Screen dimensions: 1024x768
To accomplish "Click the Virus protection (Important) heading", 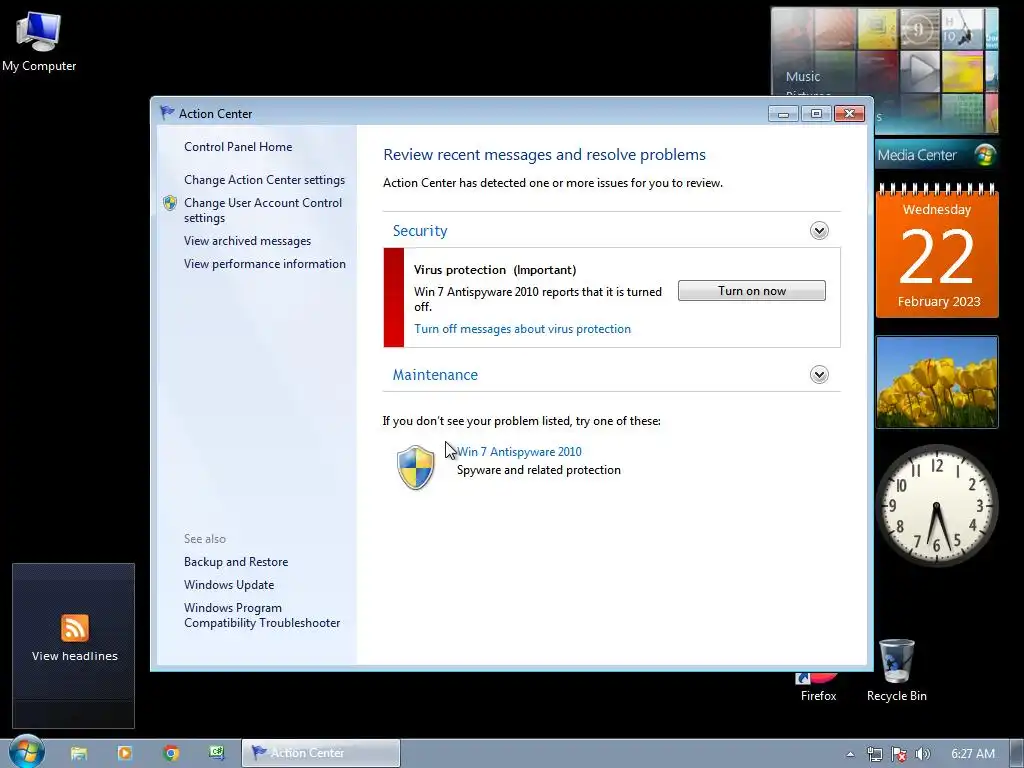I will 495,270.
